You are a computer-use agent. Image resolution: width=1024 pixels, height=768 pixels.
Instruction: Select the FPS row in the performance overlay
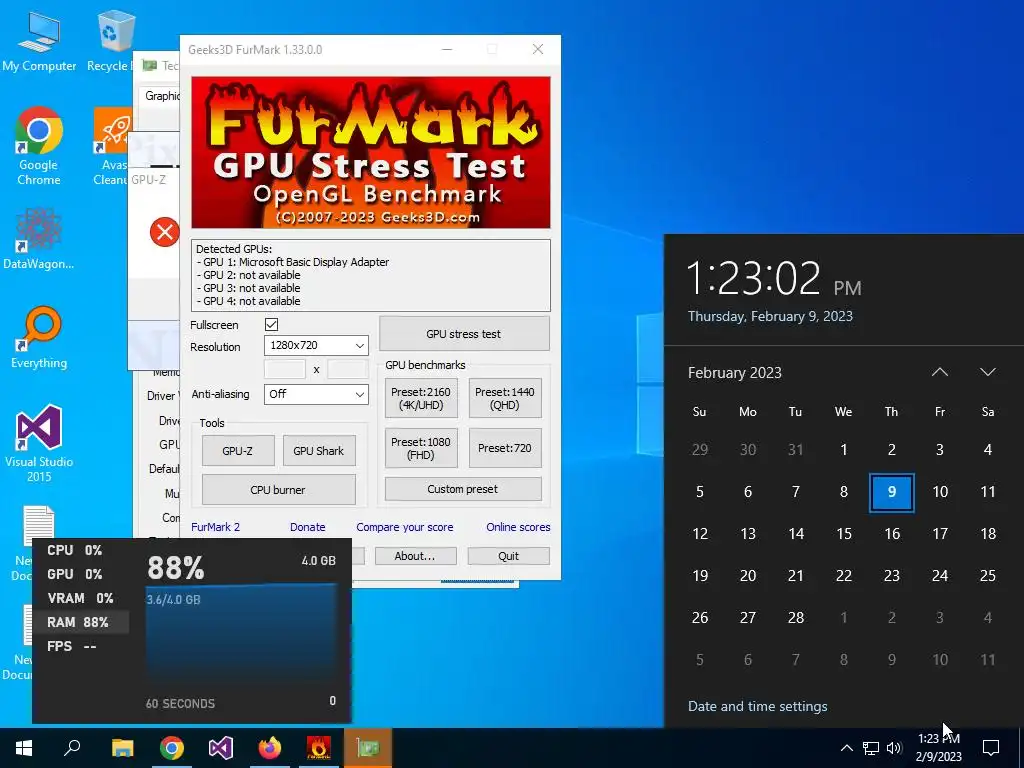point(80,647)
